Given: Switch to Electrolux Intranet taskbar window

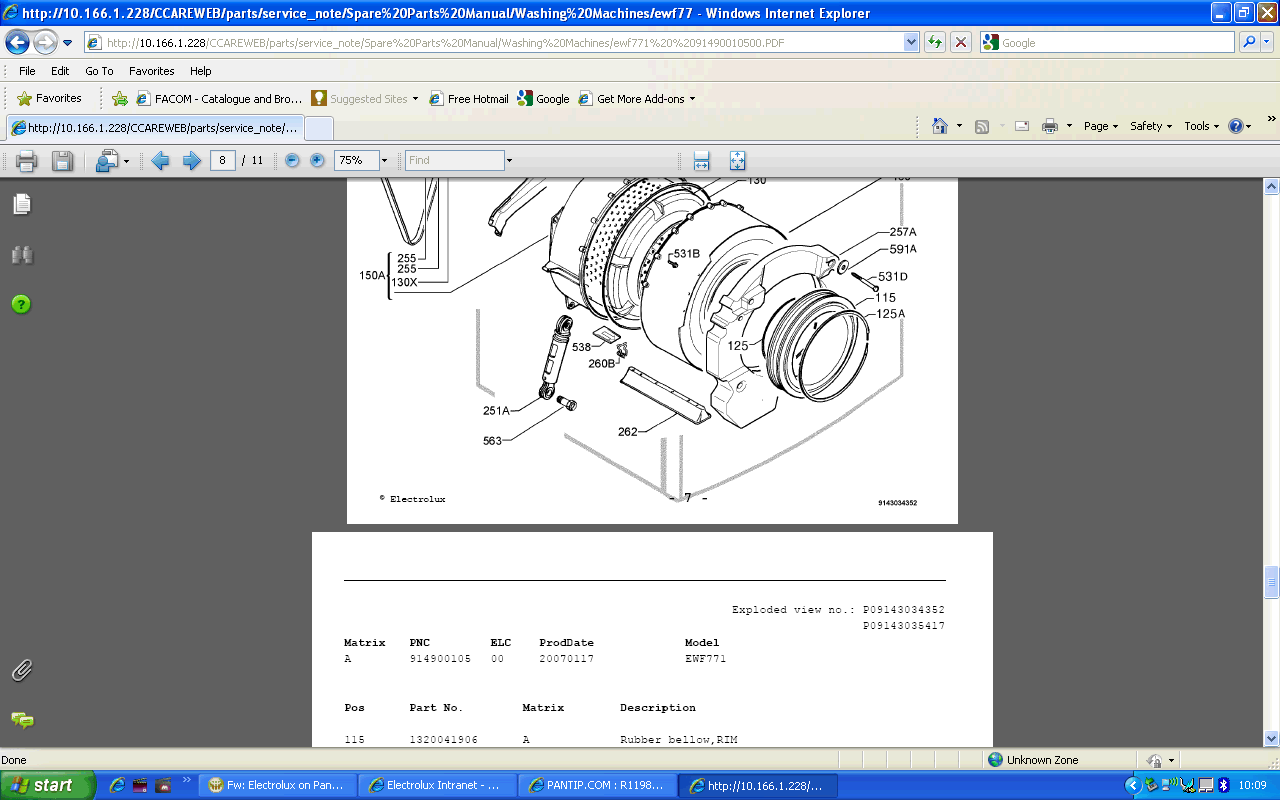Looking at the screenshot, I should [437, 785].
